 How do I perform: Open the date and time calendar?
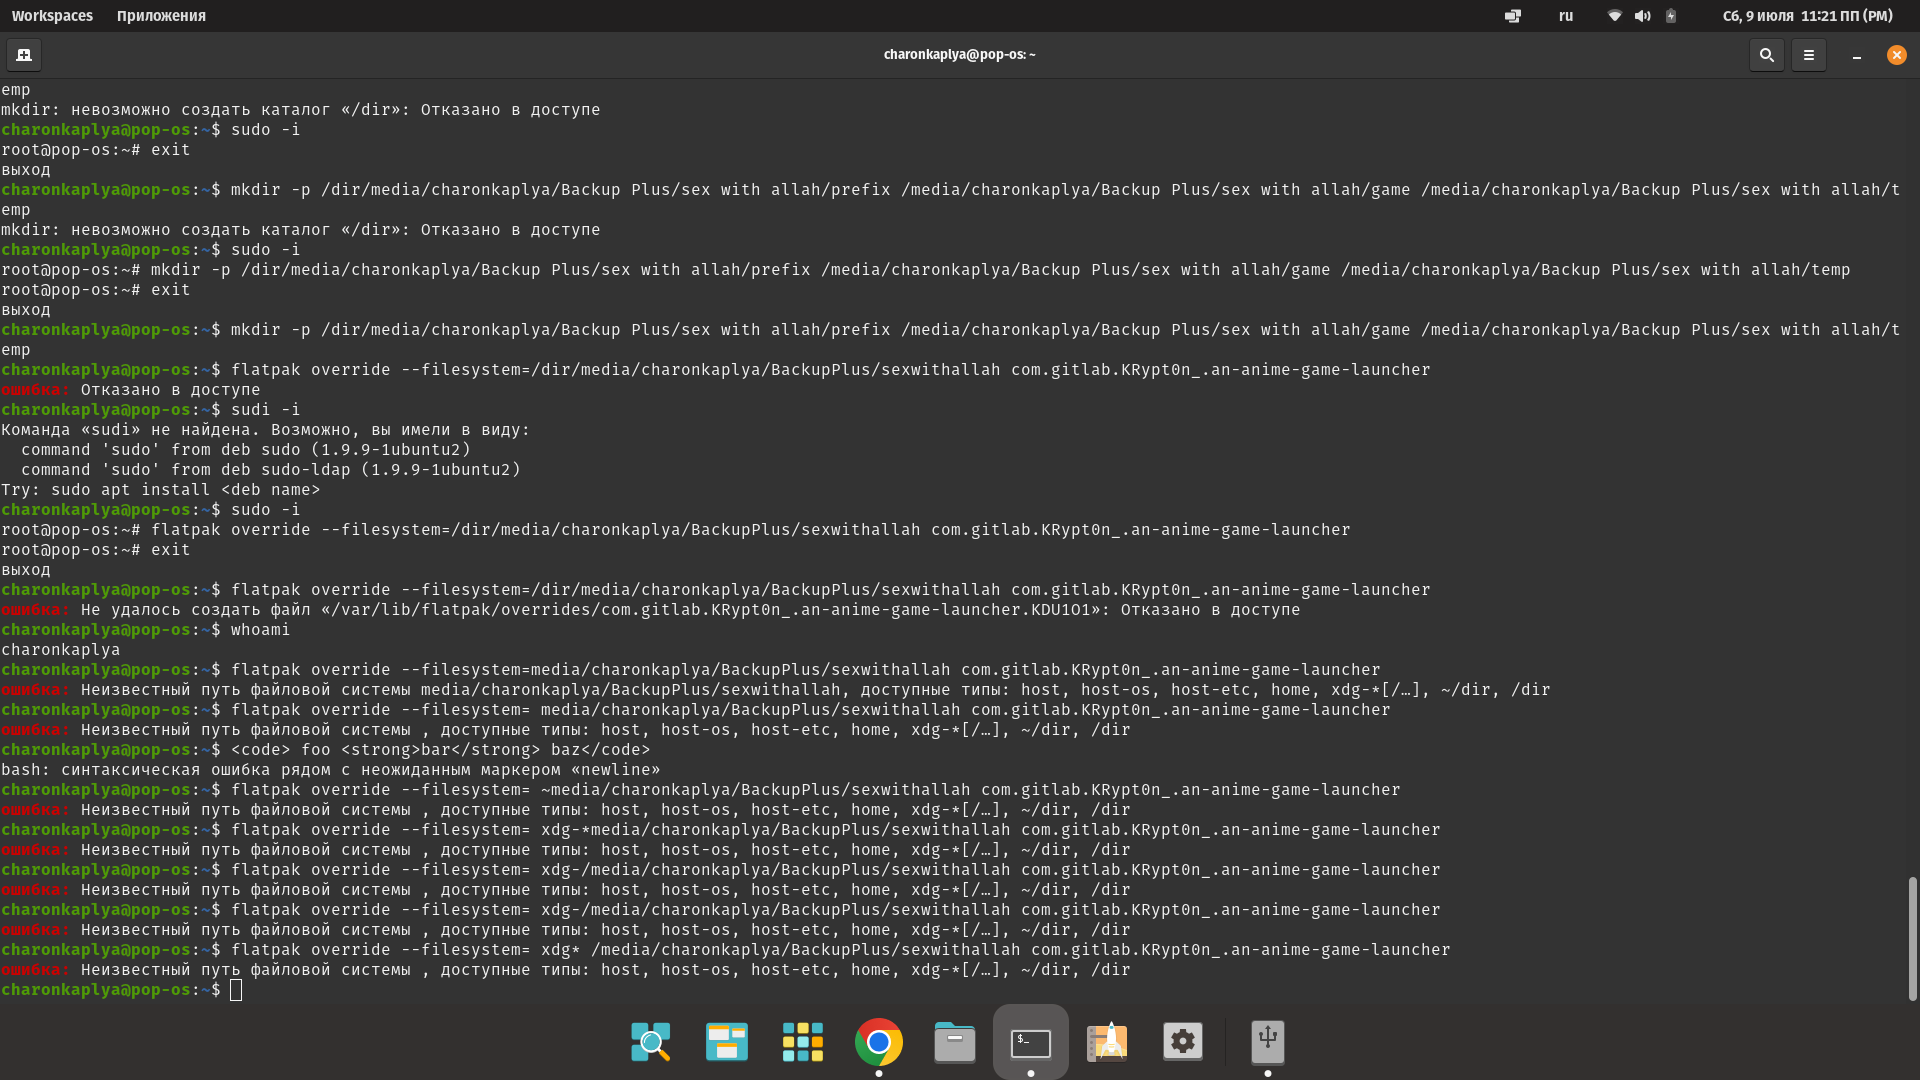1807,16
